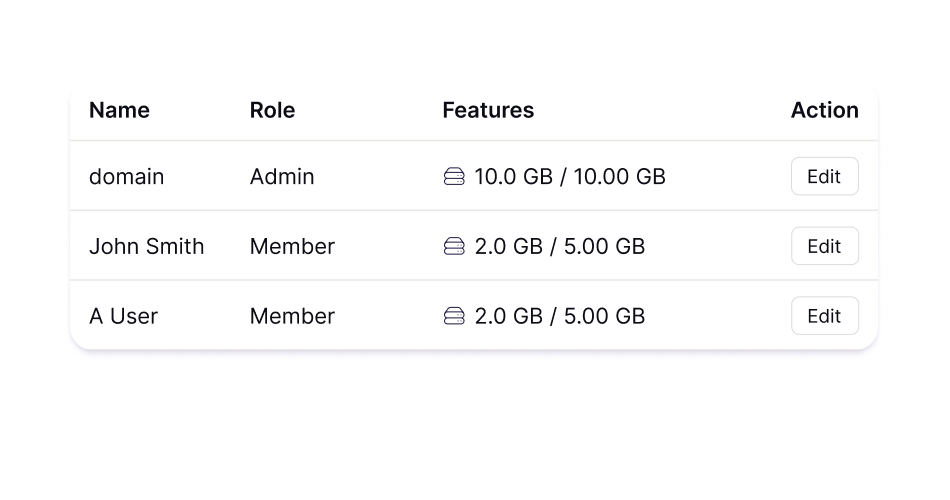Screen dimensions: 950x500
Task: Click A User's Member role
Action: coord(292,316)
